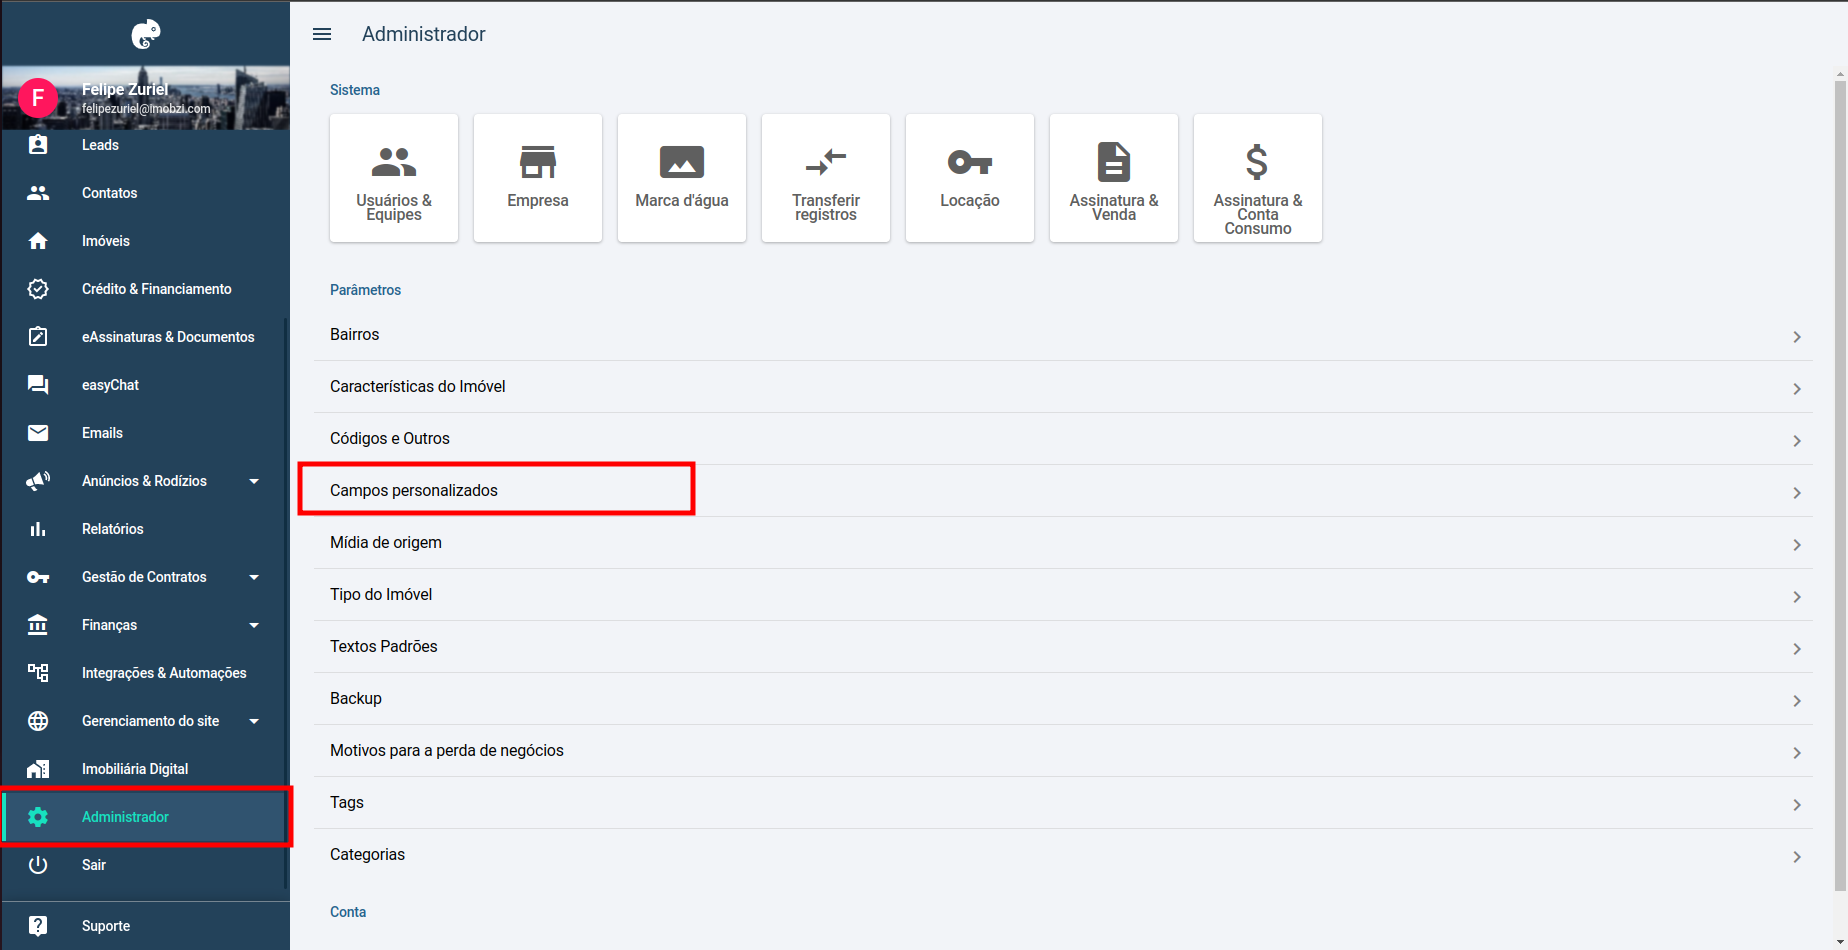Expand Gerenciamento do site dropdown arrow
The height and width of the screenshot is (950, 1848).
click(x=254, y=721)
